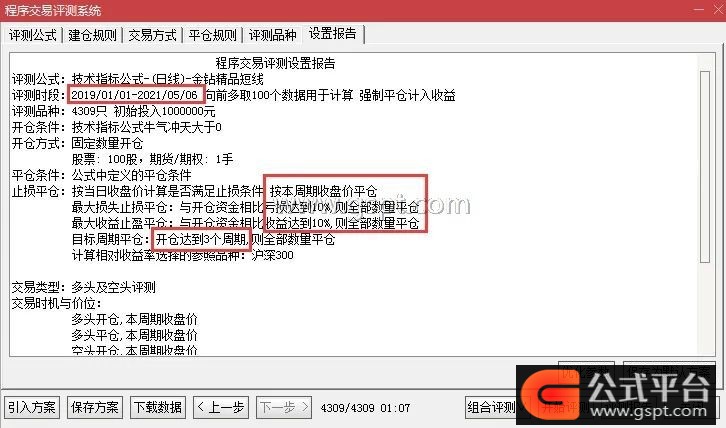Select the 平仓规则 tab
The width and height of the screenshot is (726, 428).
tap(213, 35)
